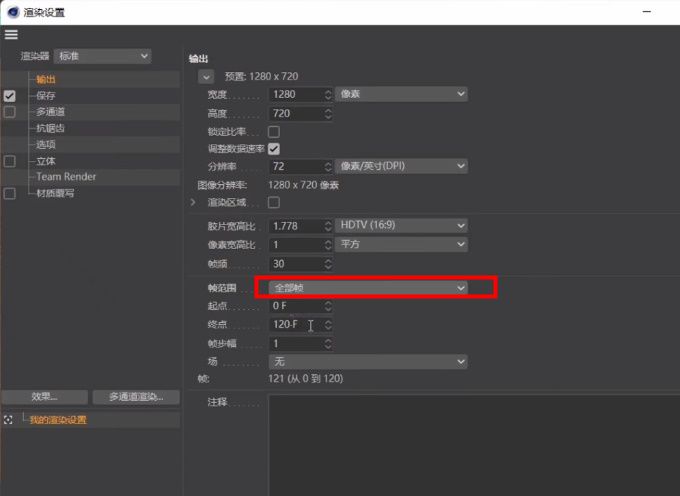
Task: Expand the 渲染区域 section arrow
Action: click(x=193, y=202)
